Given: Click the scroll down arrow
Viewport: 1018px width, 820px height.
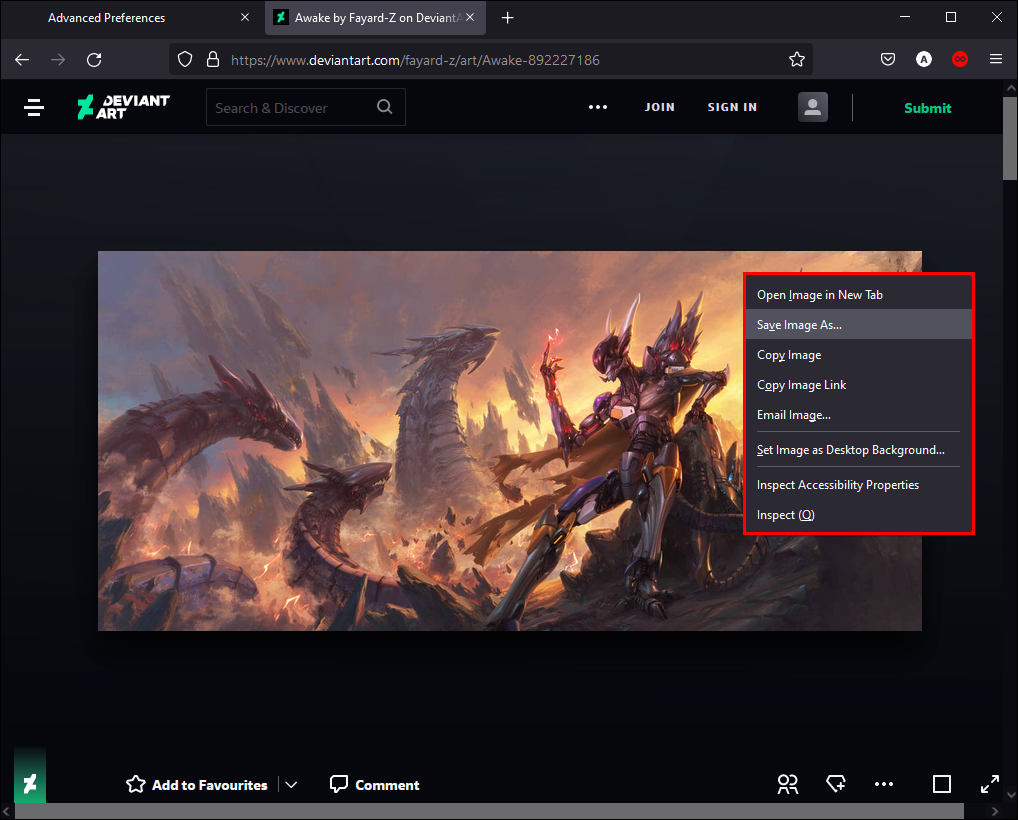Looking at the screenshot, I should click(x=1010, y=794).
